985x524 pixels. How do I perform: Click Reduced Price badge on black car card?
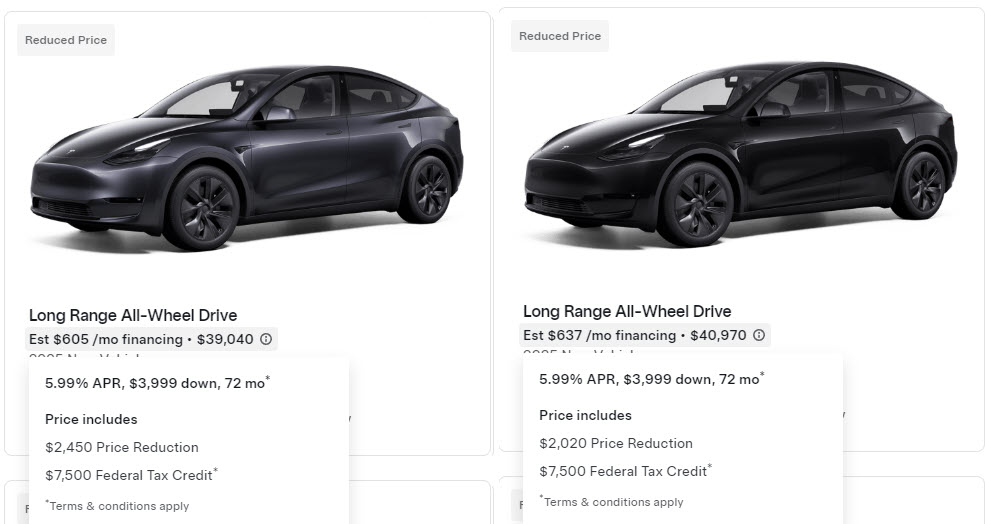pos(560,36)
